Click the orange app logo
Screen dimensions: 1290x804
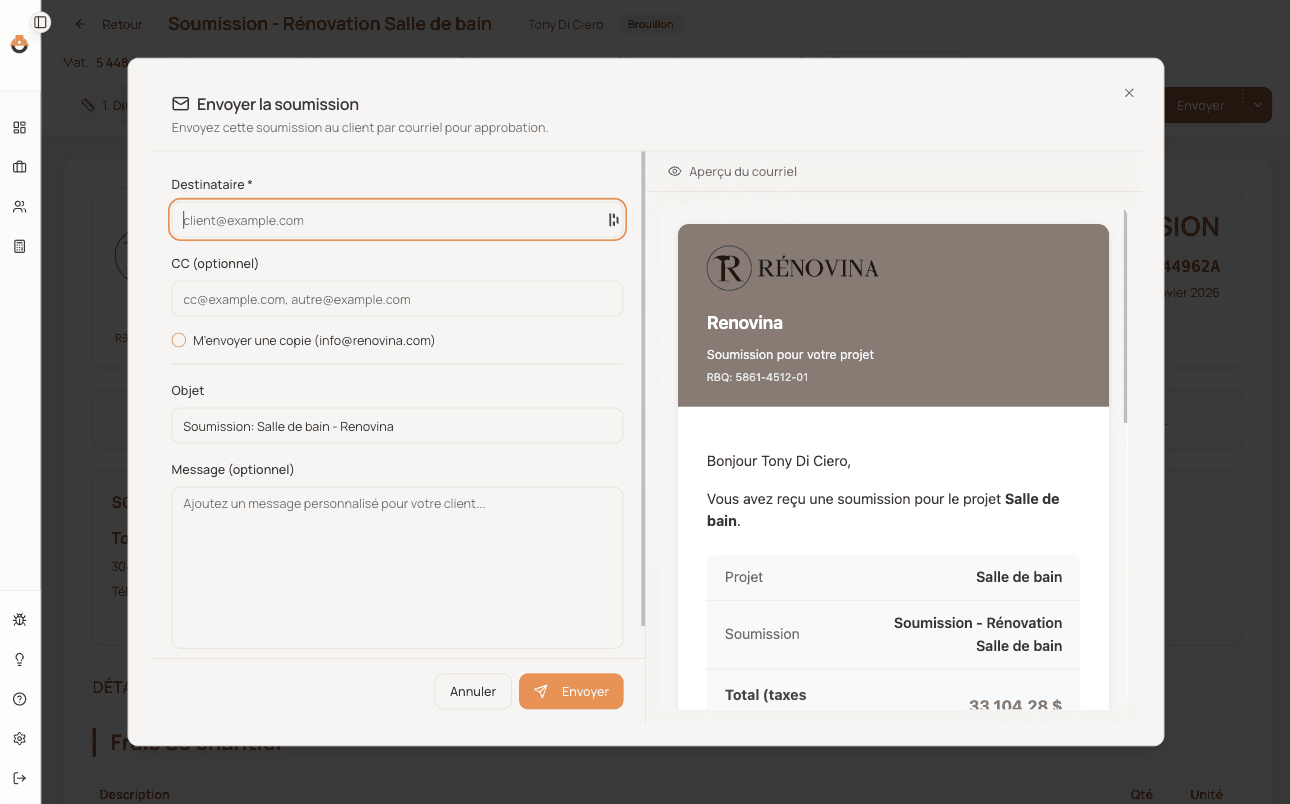click(x=19, y=44)
